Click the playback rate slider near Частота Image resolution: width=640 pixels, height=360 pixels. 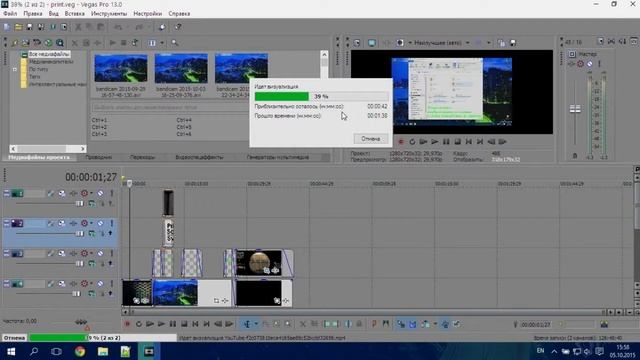point(81,322)
